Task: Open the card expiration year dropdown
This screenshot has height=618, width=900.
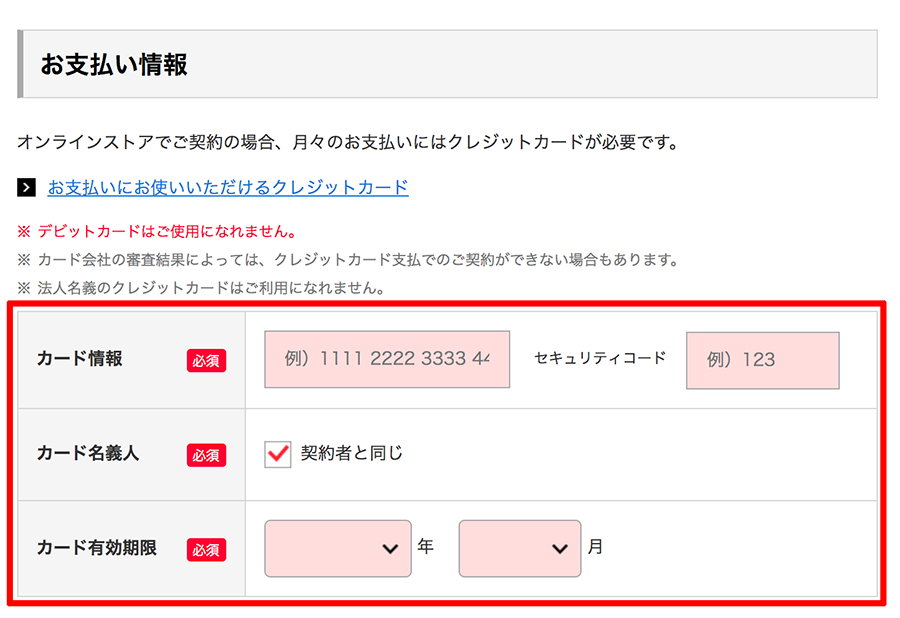Action: tap(337, 547)
